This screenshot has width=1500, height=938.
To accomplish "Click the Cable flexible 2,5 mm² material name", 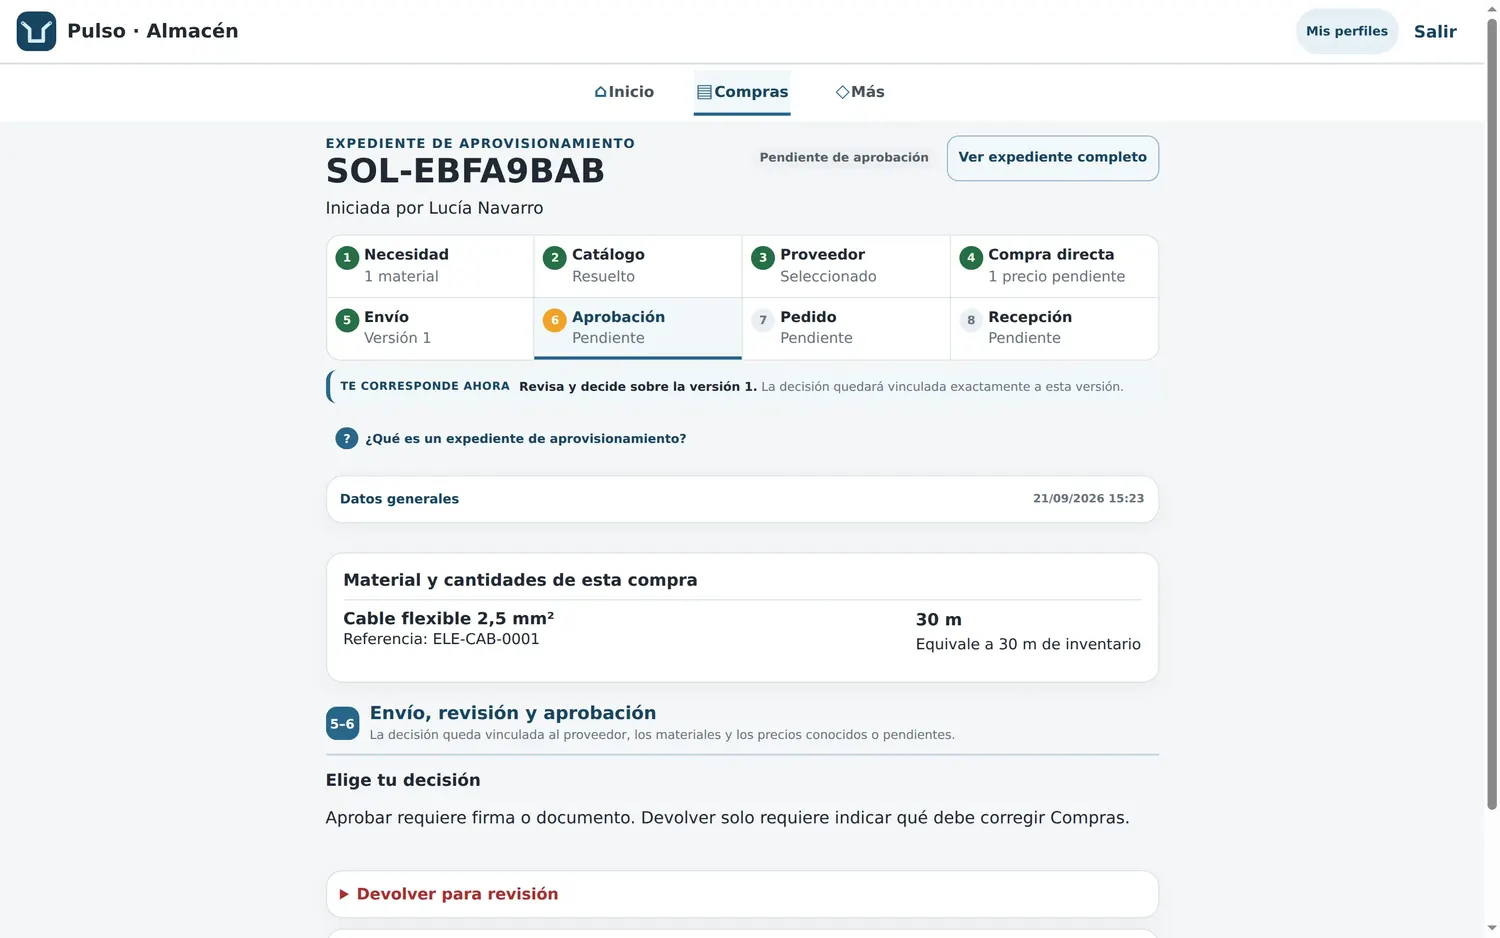I will (x=448, y=618).
